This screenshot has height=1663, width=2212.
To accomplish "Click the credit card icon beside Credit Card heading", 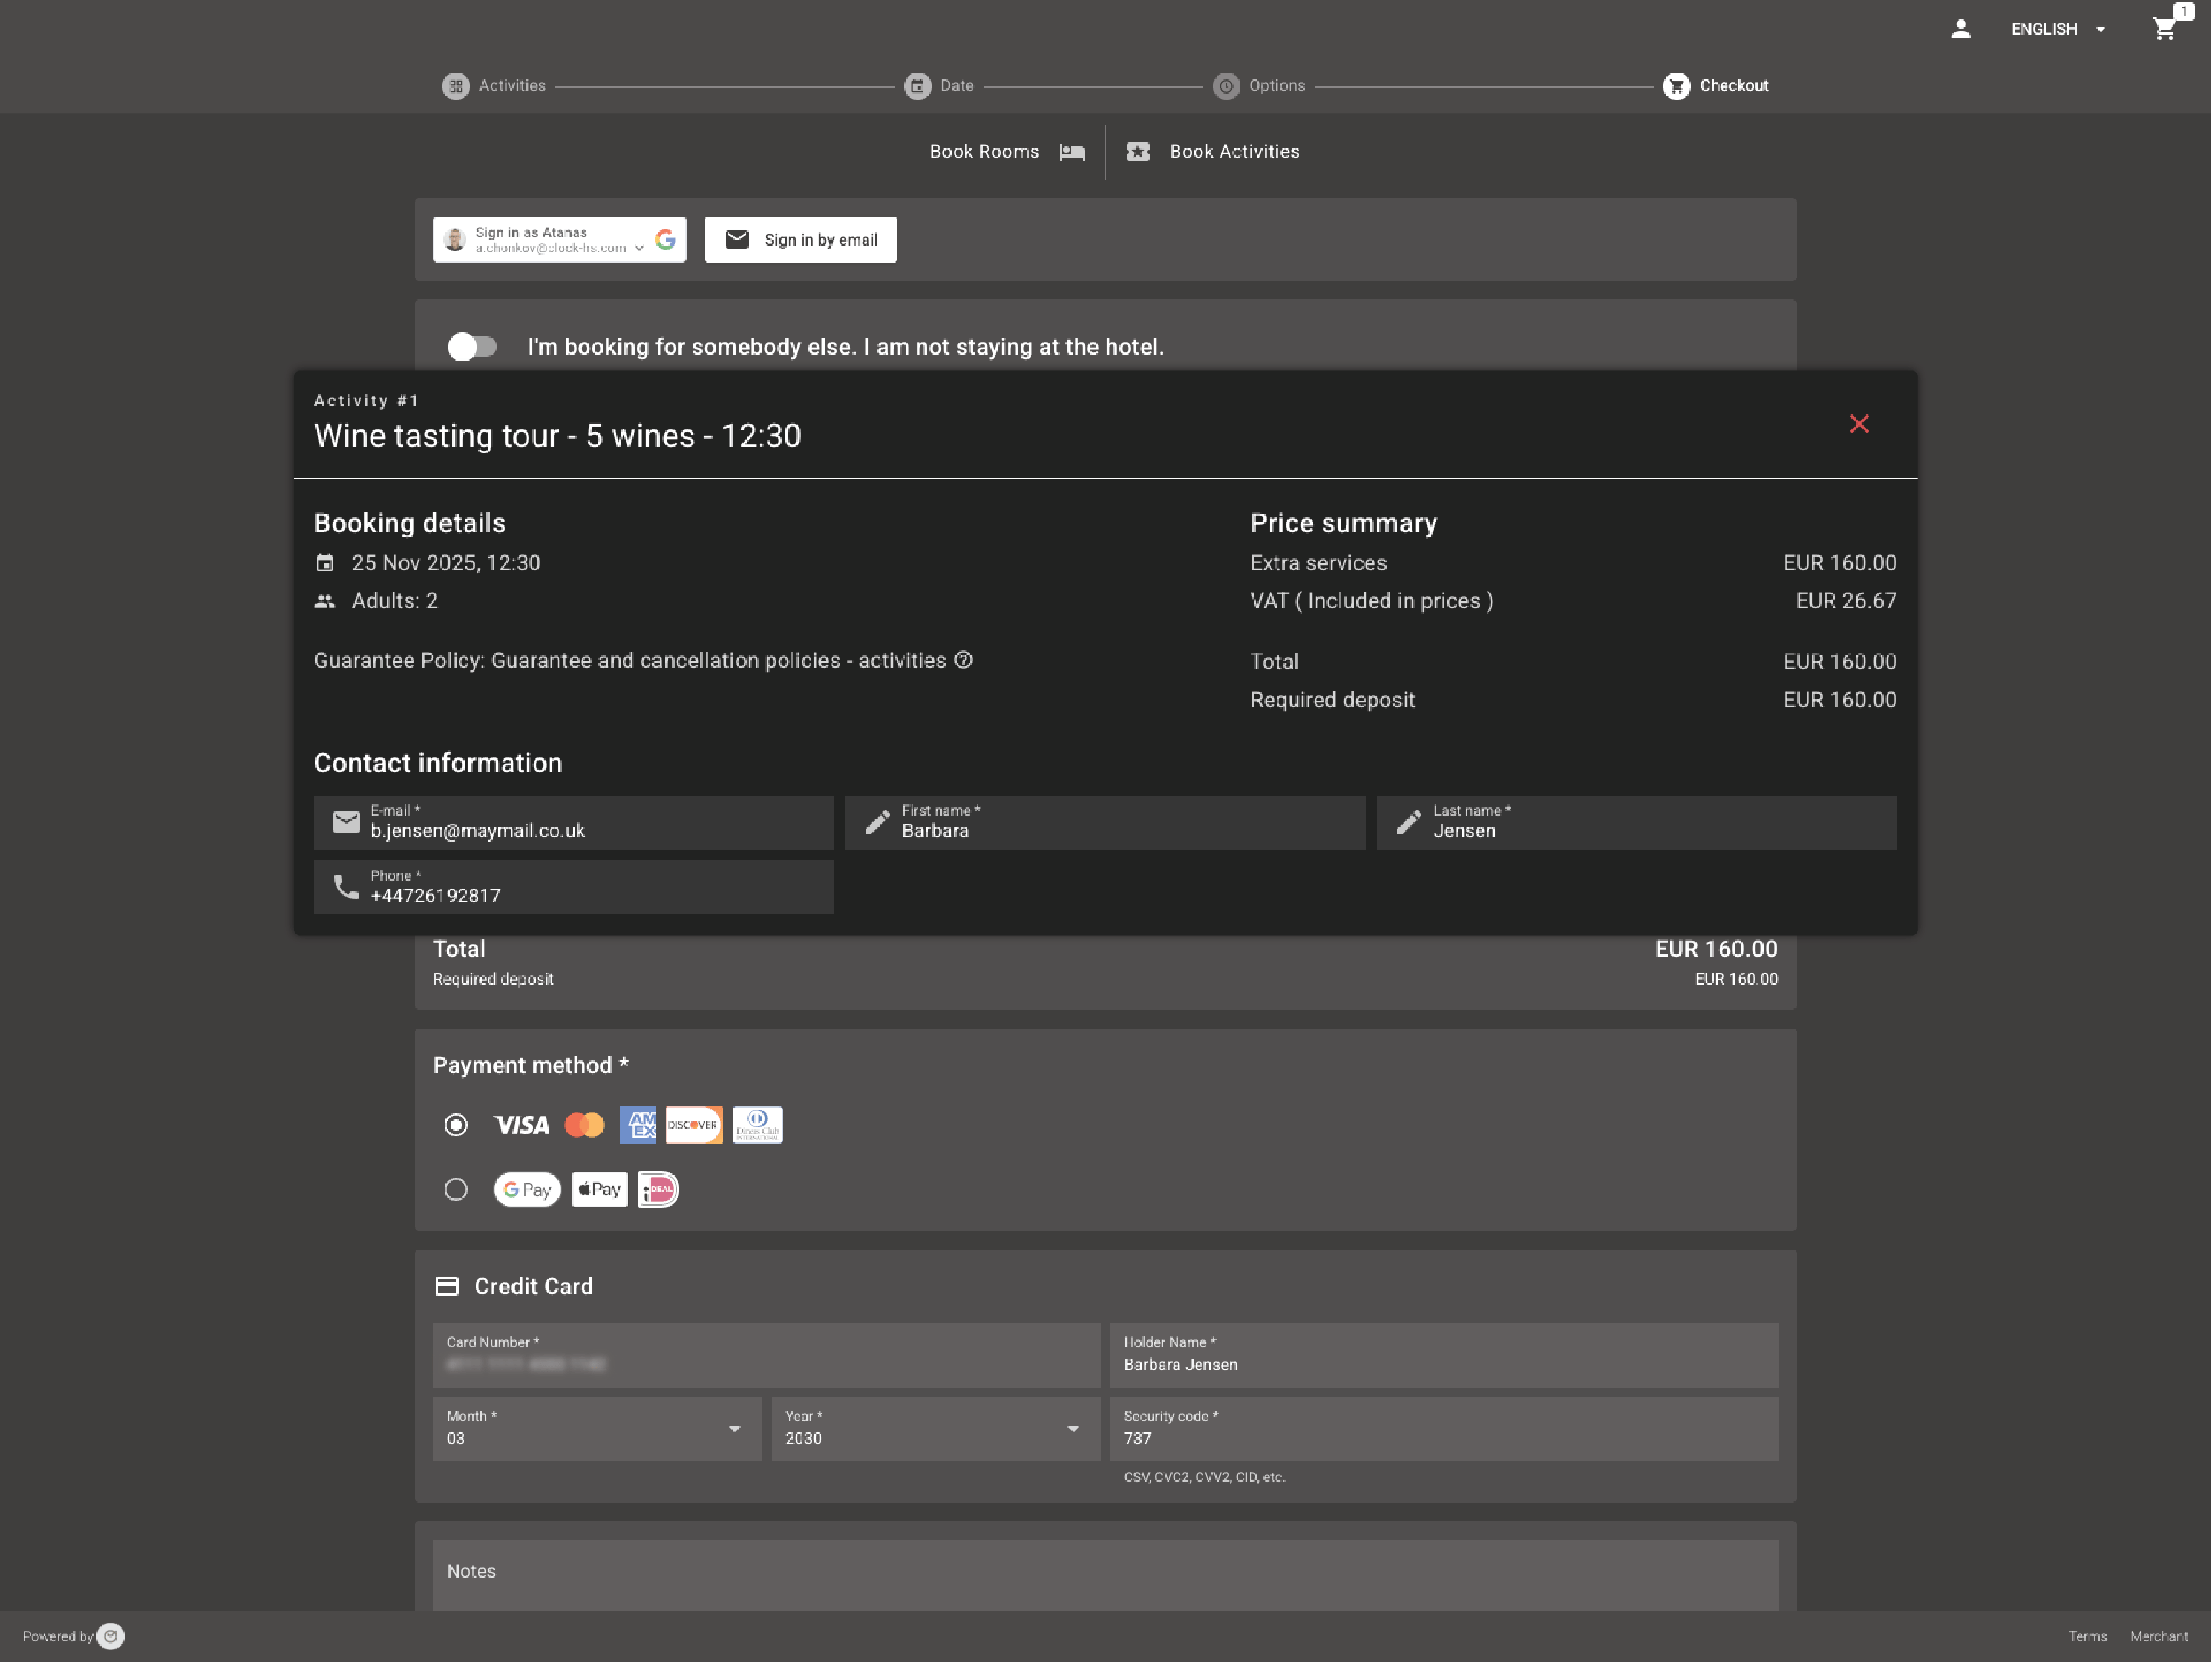I will tap(447, 1286).
